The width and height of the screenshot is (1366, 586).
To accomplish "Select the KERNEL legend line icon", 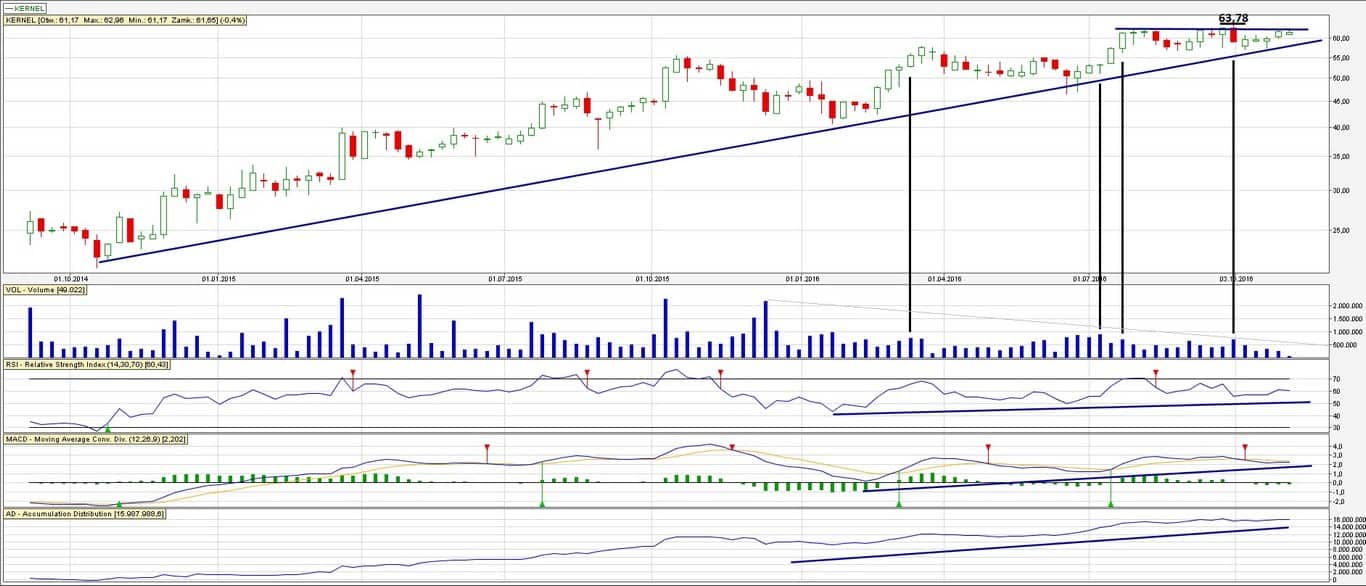I will point(10,8).
